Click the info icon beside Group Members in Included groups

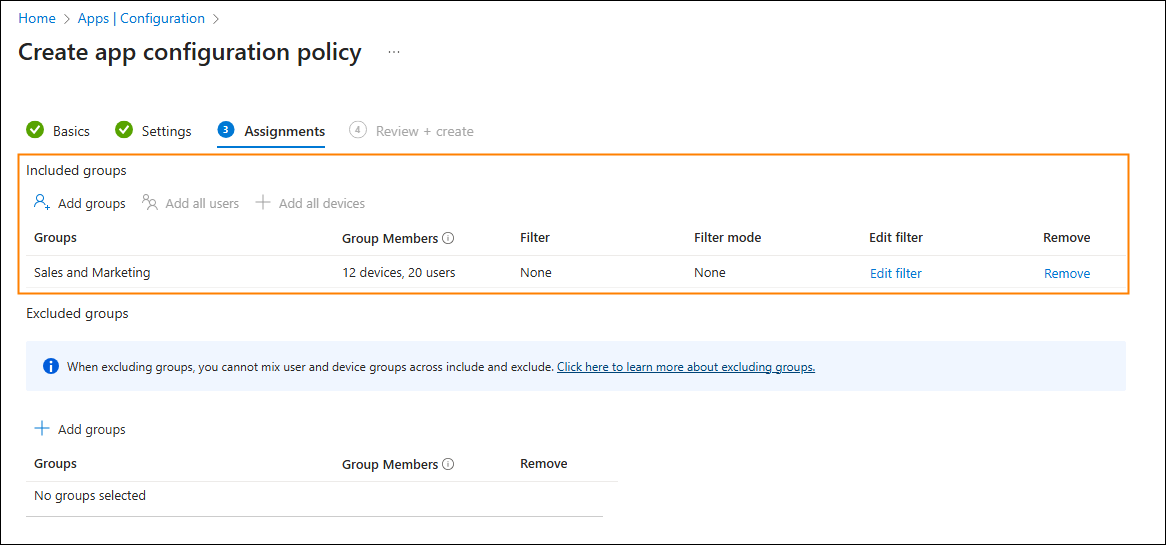coord(448,239)
